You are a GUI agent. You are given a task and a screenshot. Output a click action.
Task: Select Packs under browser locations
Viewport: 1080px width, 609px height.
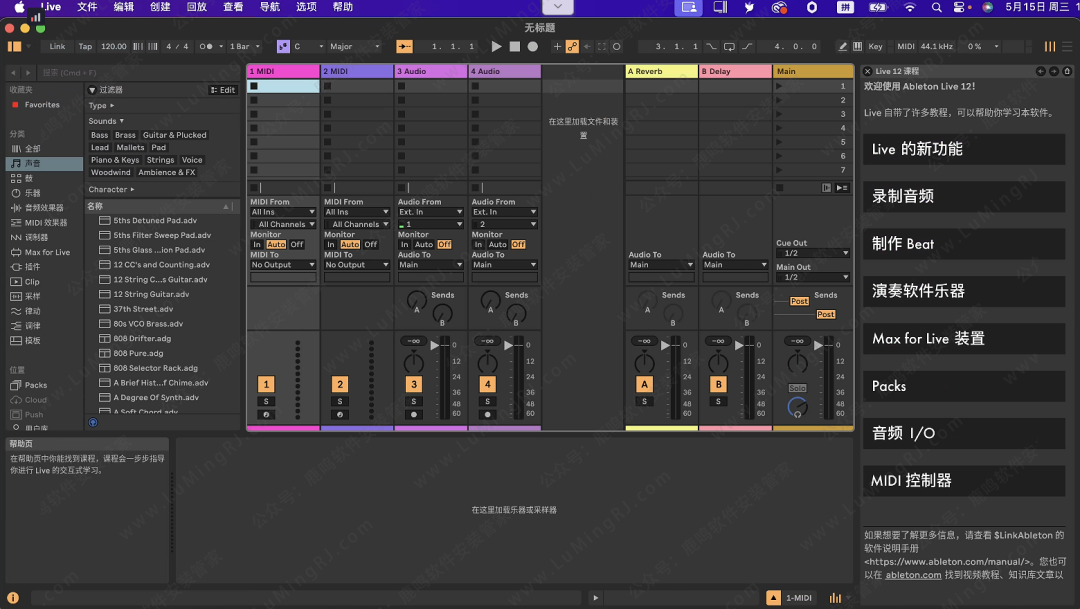point(36,385)
